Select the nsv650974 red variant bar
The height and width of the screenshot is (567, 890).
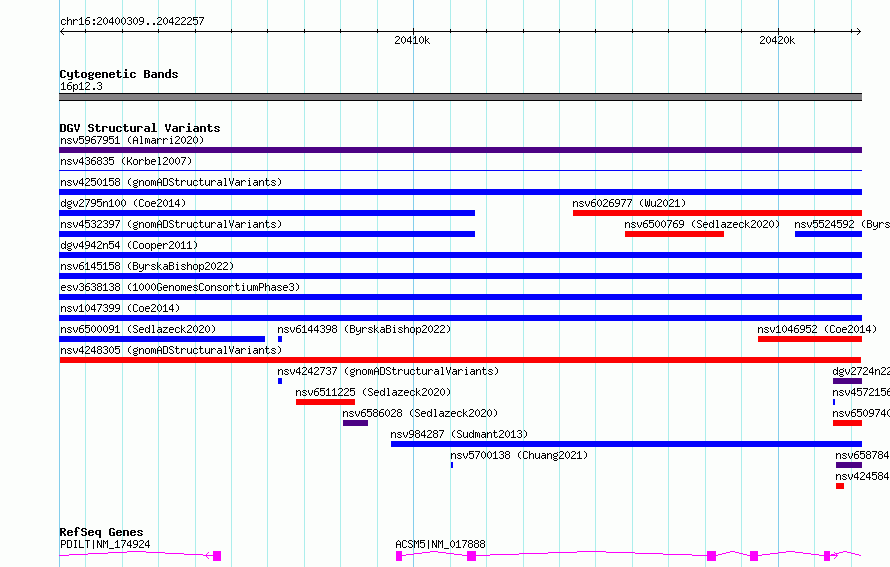click(x=847, y=423)
